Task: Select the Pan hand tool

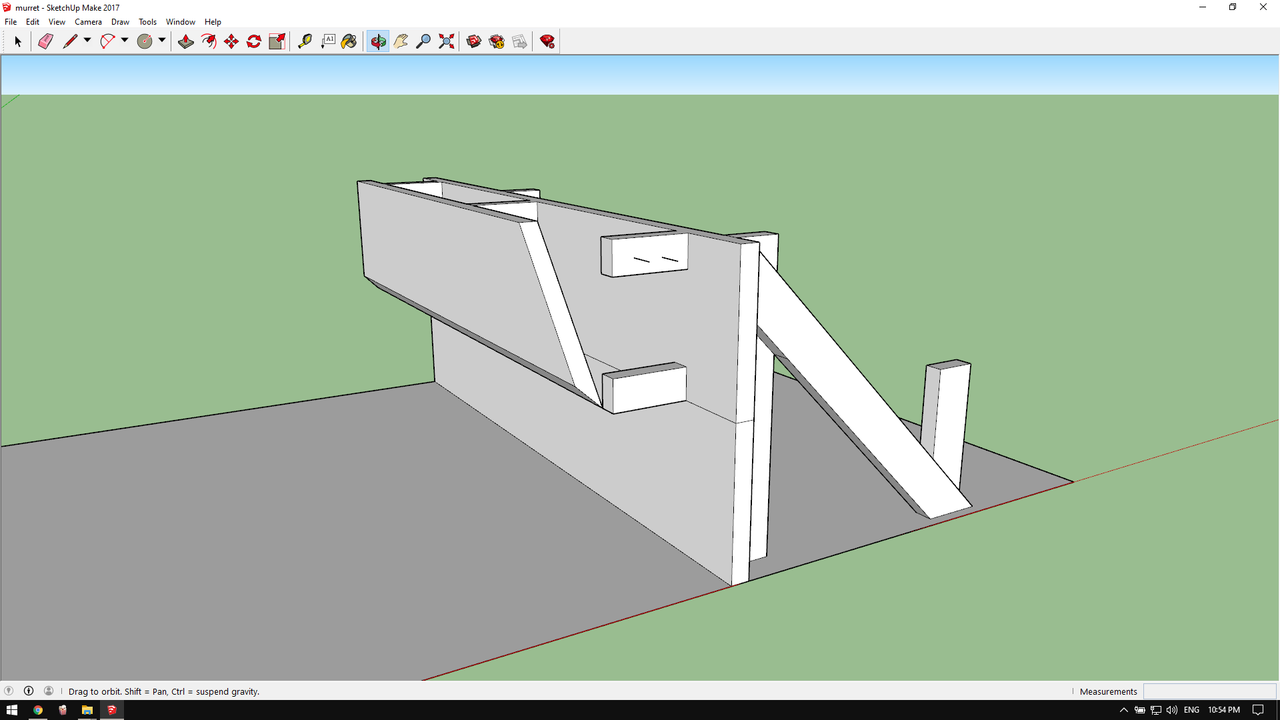Action: pos(401,41)
